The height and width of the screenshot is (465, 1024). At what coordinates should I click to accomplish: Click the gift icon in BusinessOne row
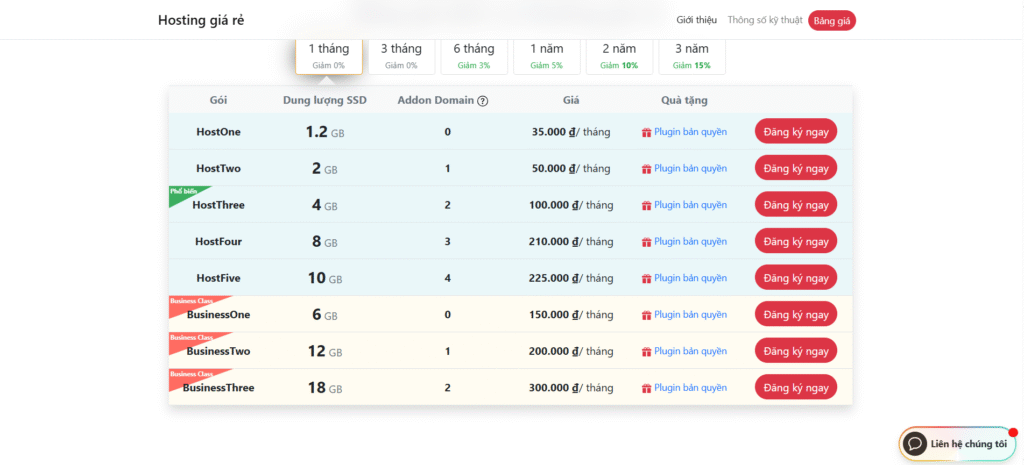click(646, 315)
